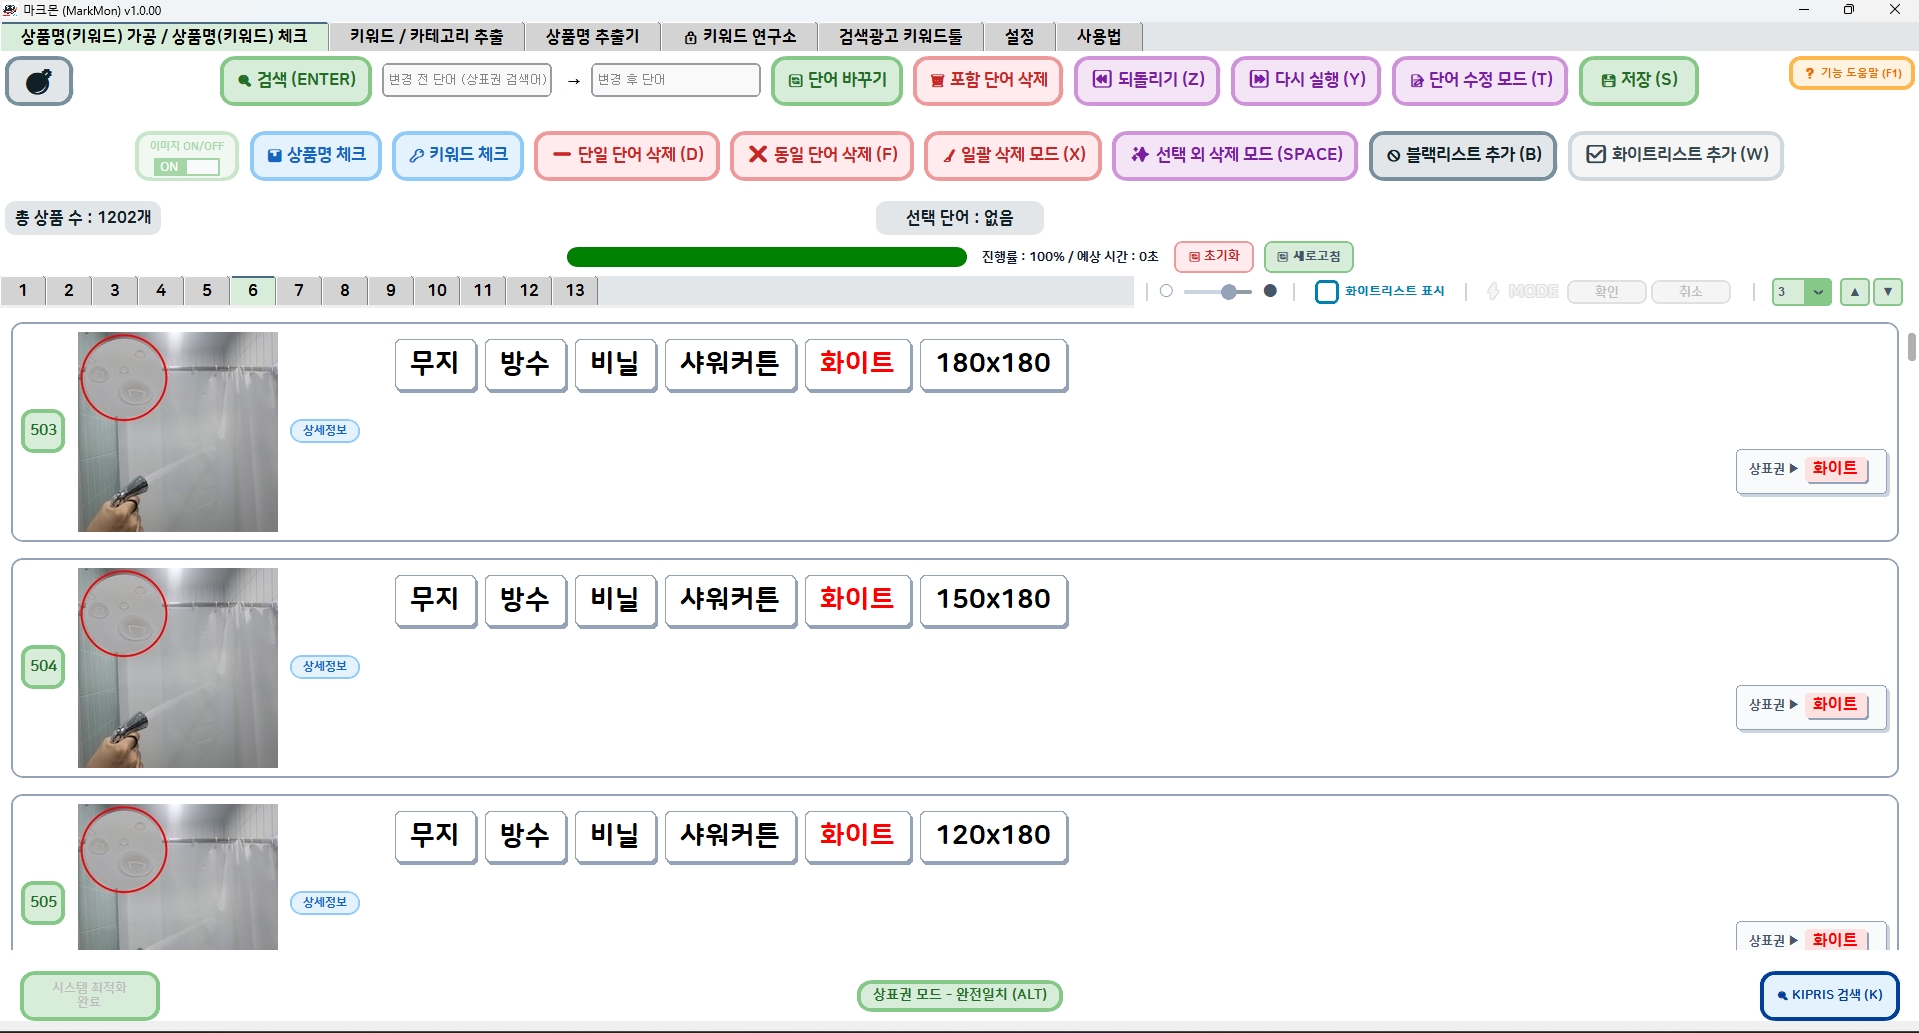This screenshot has height=1033, width=1919.
Task: Click 다시 실행 (Y) redo button
Action: tap(1305, 80)
